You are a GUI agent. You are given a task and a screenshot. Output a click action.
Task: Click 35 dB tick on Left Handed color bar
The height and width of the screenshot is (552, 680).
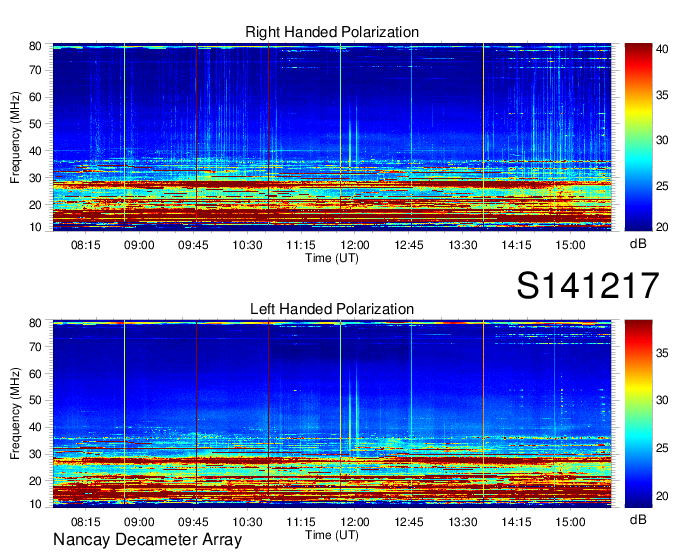pos(662,353)
